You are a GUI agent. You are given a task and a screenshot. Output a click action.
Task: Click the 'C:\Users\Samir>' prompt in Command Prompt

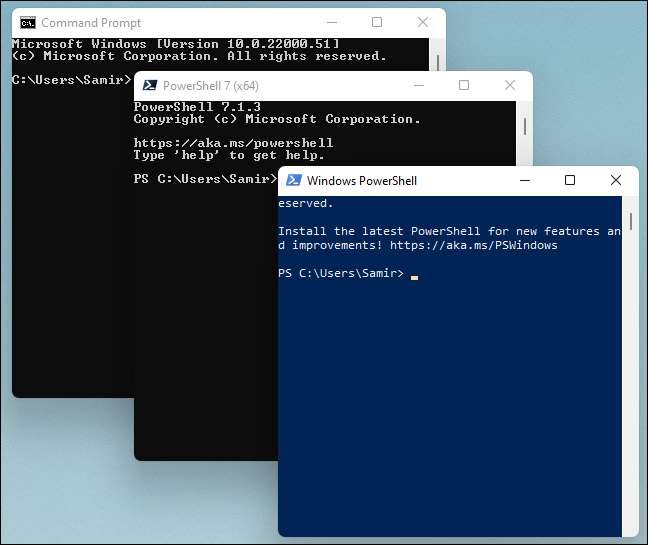tap(71, 79)
